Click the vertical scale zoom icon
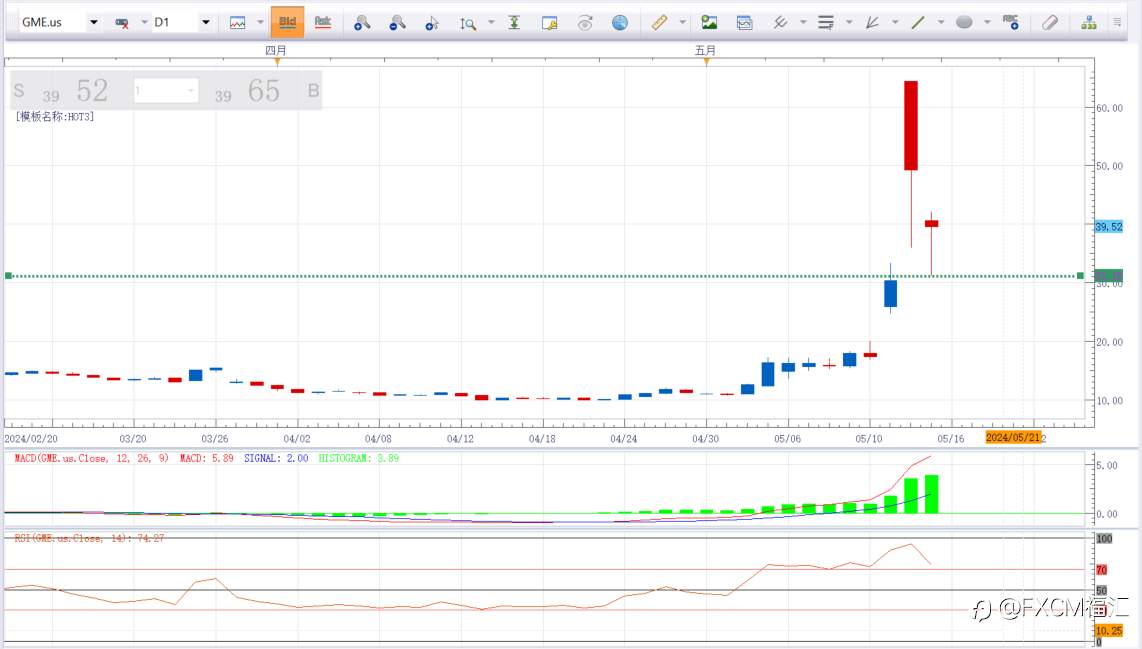This screenshot has width=1142, height=649. tap(468, 23)
